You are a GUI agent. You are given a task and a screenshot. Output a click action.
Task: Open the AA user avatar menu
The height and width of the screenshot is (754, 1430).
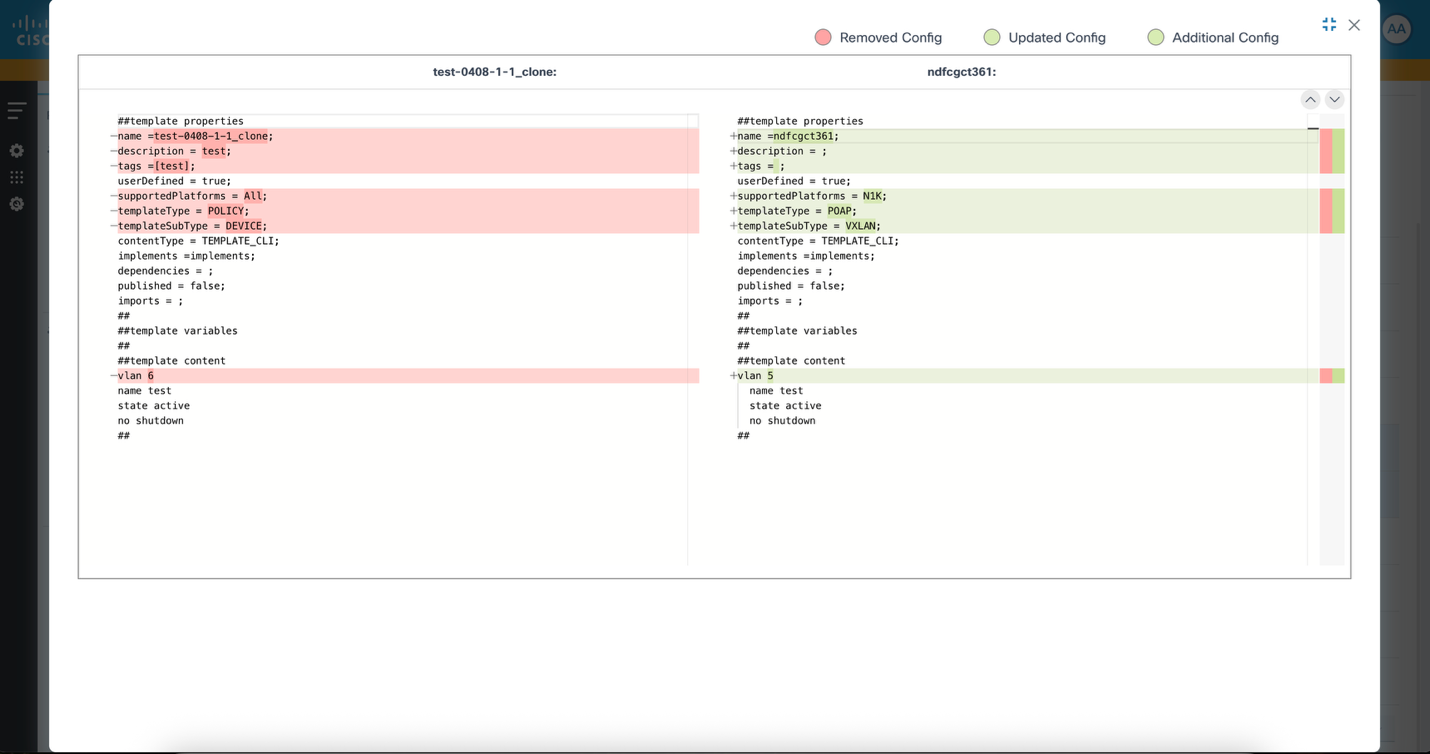pyautogui.click(x=1397, y=29)
